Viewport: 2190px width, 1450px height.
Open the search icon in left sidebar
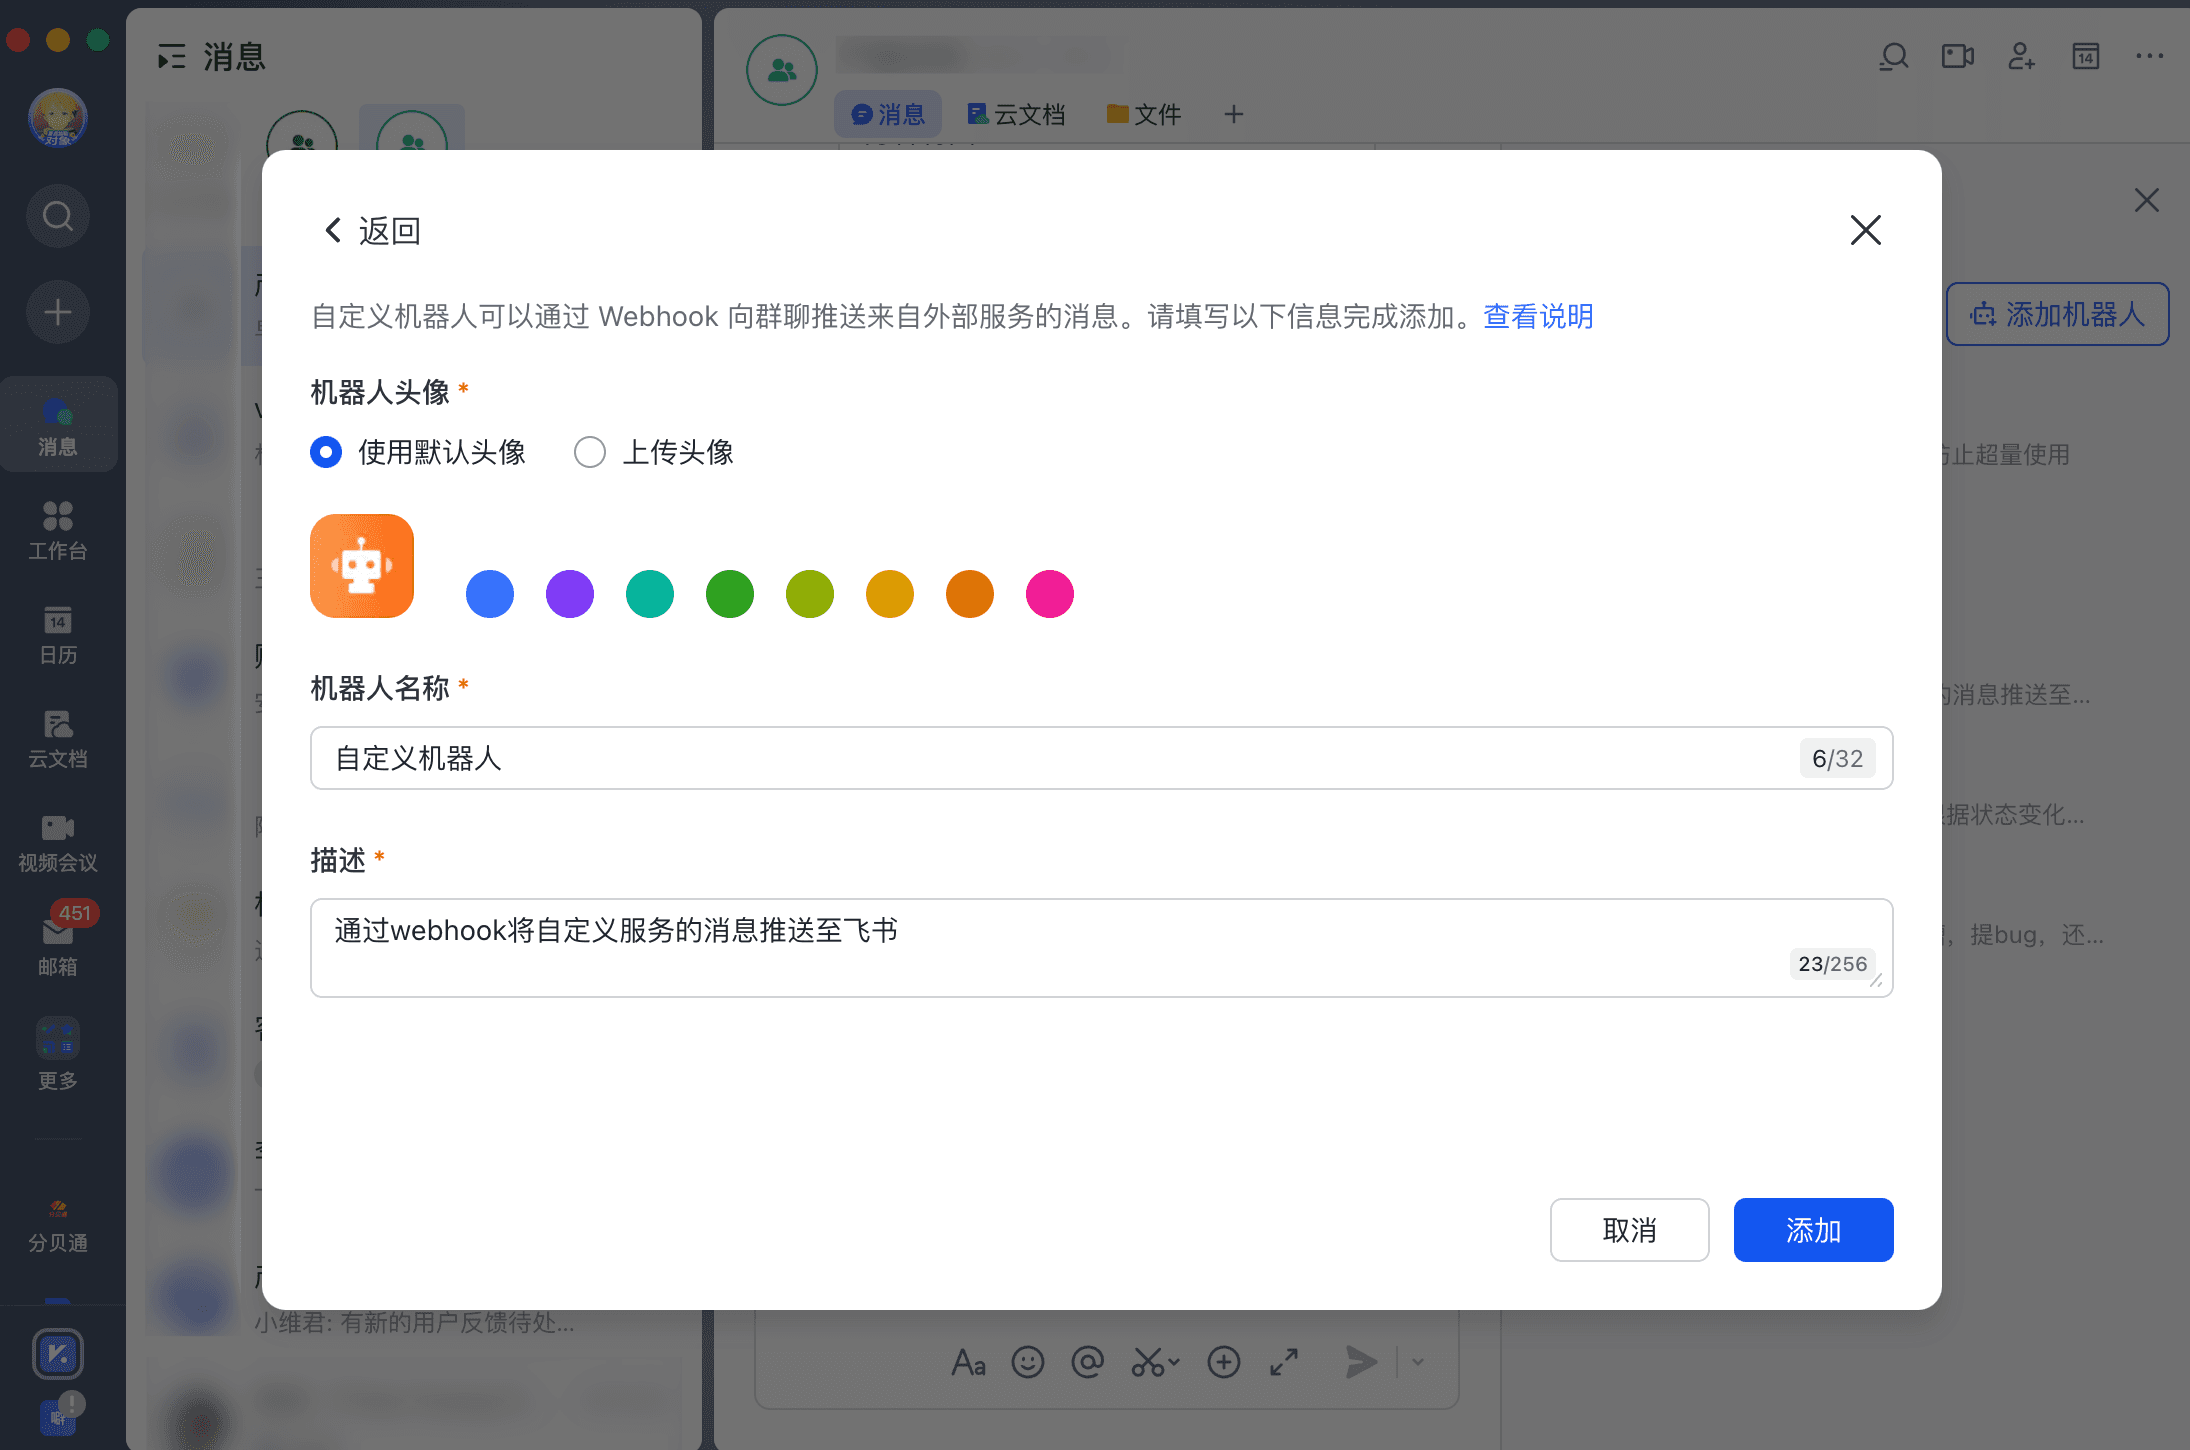pos(58,216)
